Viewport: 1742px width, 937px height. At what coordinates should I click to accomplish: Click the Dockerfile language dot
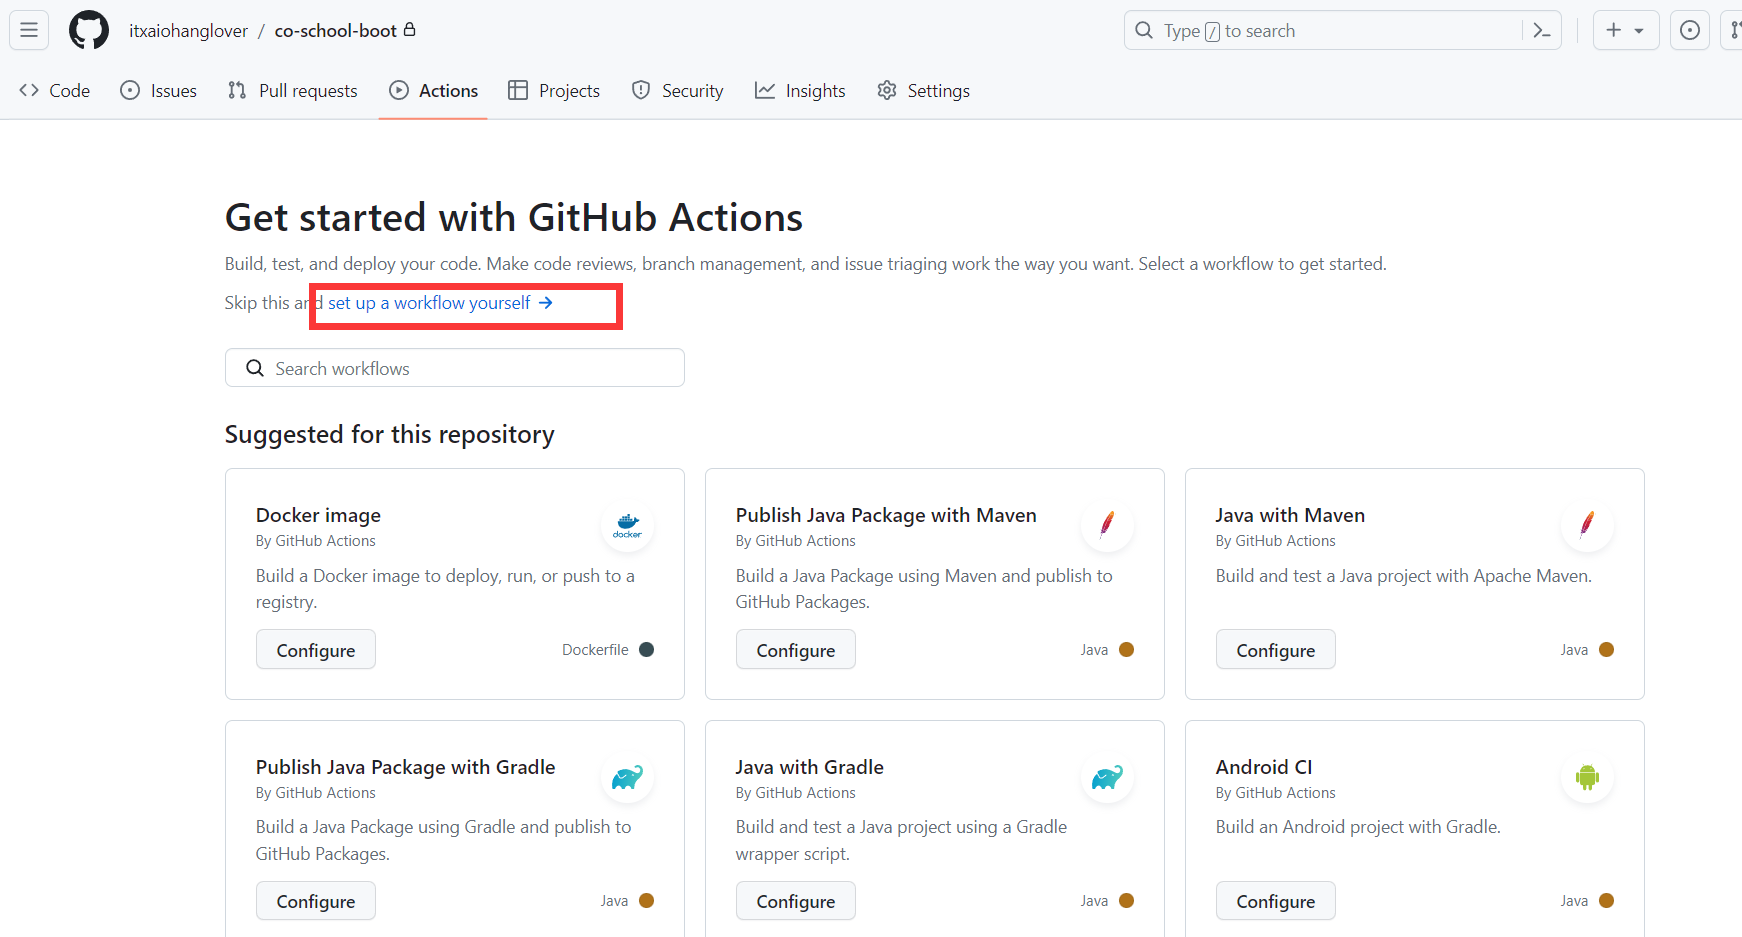(x=646, y=650)
